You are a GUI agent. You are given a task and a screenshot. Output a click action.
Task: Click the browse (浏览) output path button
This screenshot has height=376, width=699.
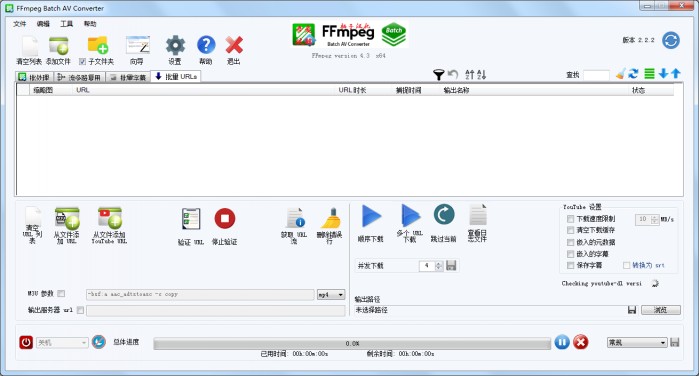pyautogui.click(x=661, y=310)
